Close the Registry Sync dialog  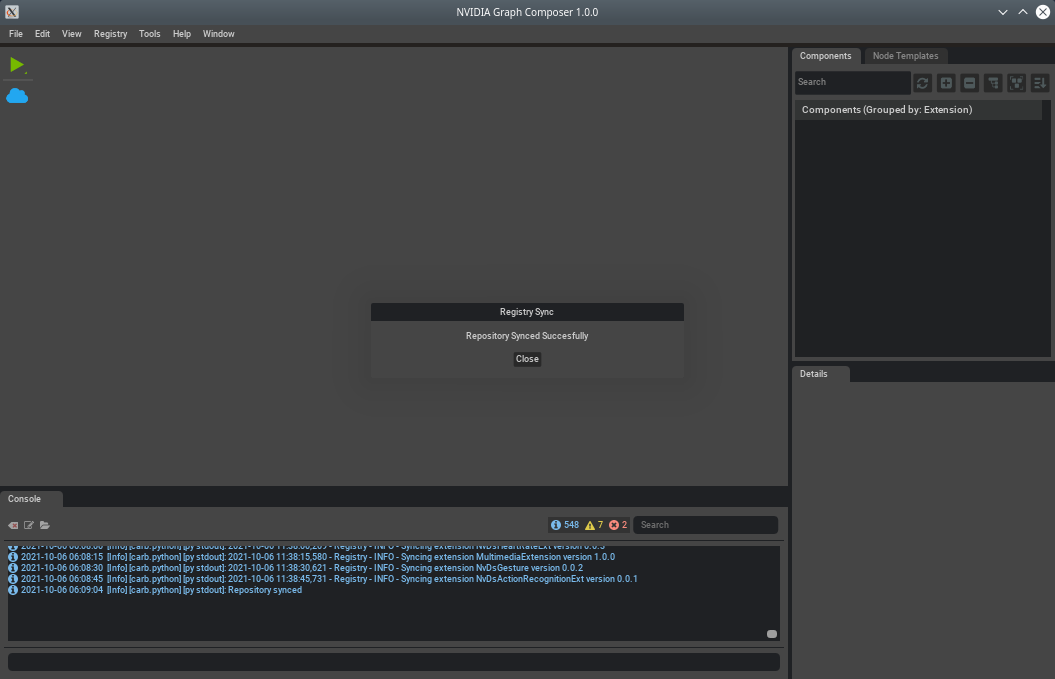527,359
